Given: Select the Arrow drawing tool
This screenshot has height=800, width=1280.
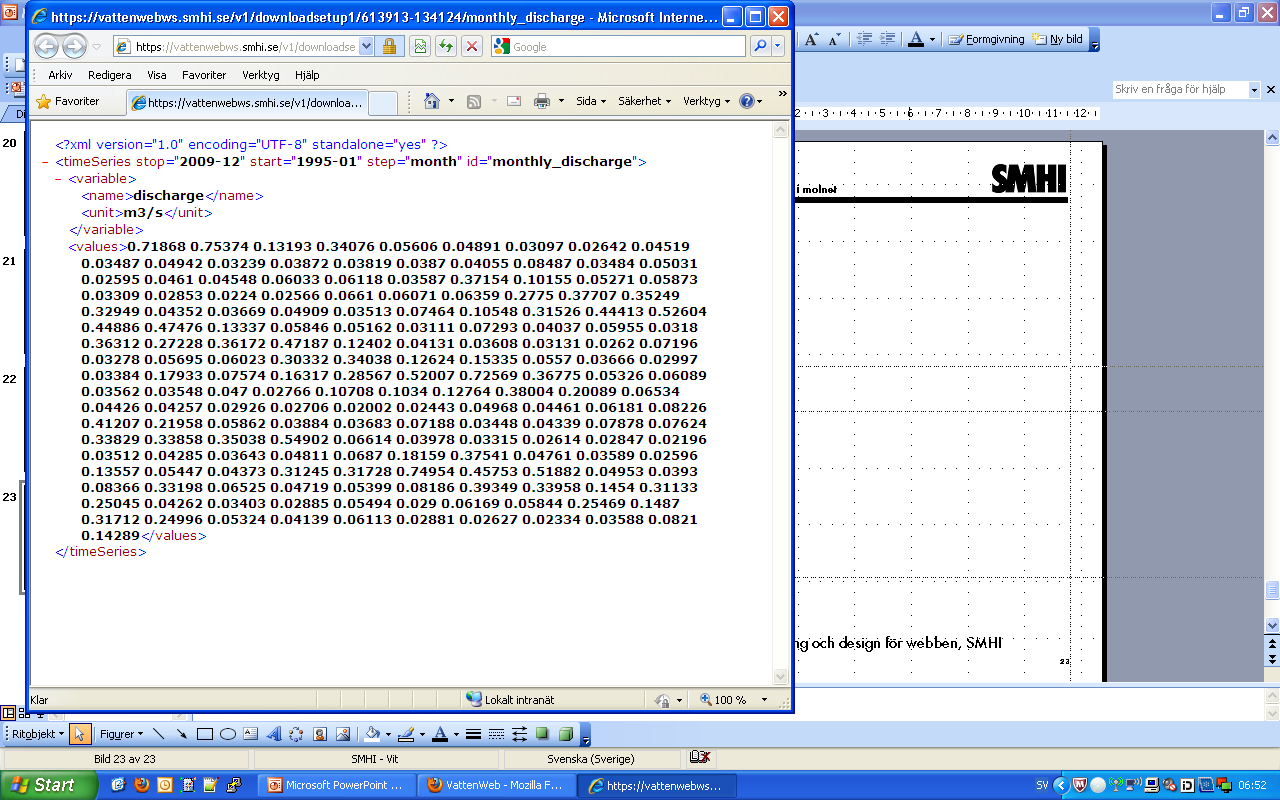Looking at the screenshot, I should 181,734.
